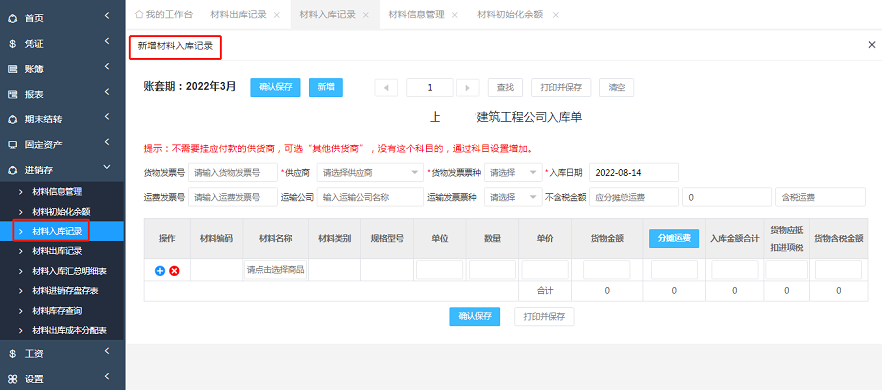
Task: Click the 进销存 icon in sidebar
Action: tap(12, 170)
